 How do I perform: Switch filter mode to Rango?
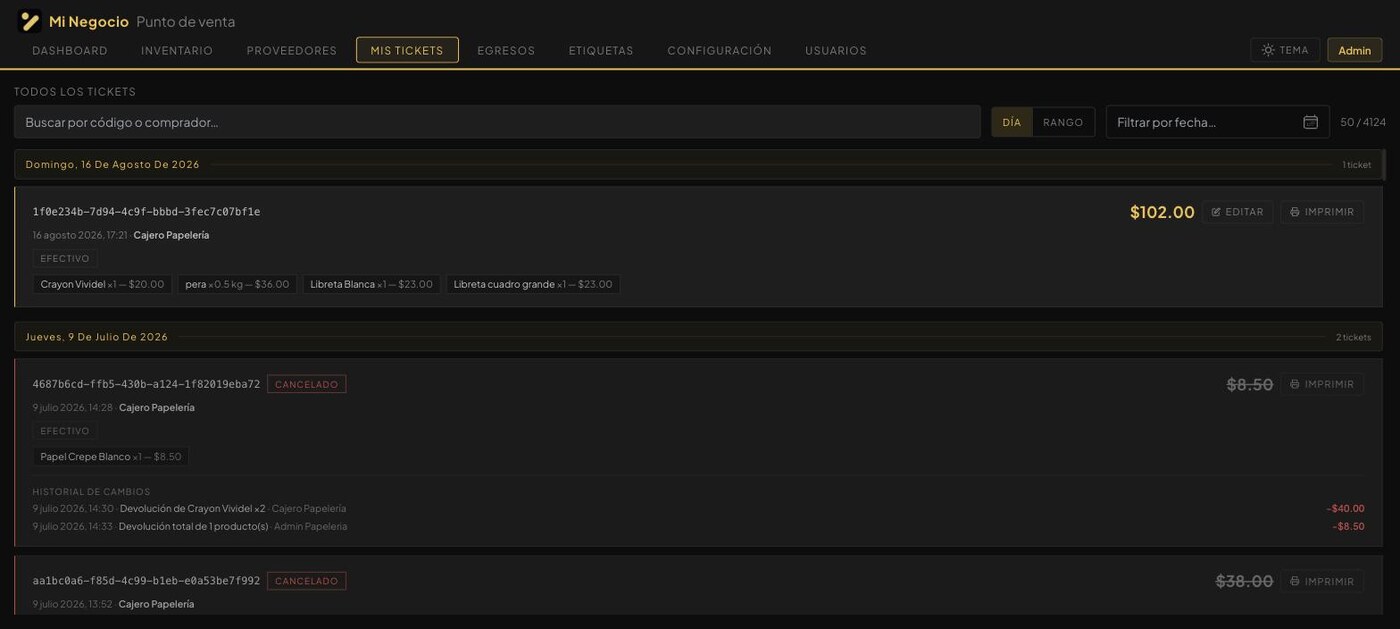[x=1063, y=122]
